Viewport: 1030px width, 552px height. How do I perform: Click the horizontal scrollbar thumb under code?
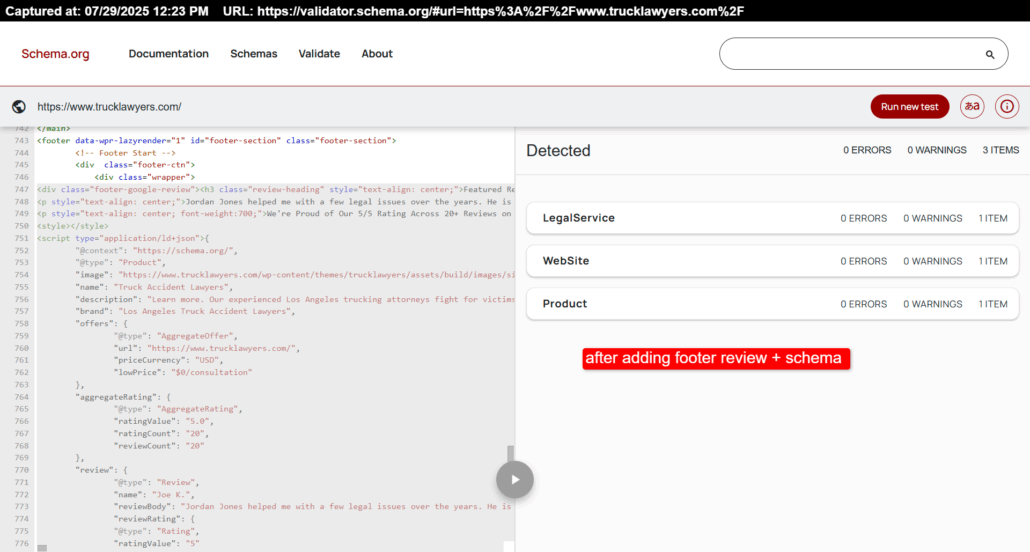tap(42, 547)
